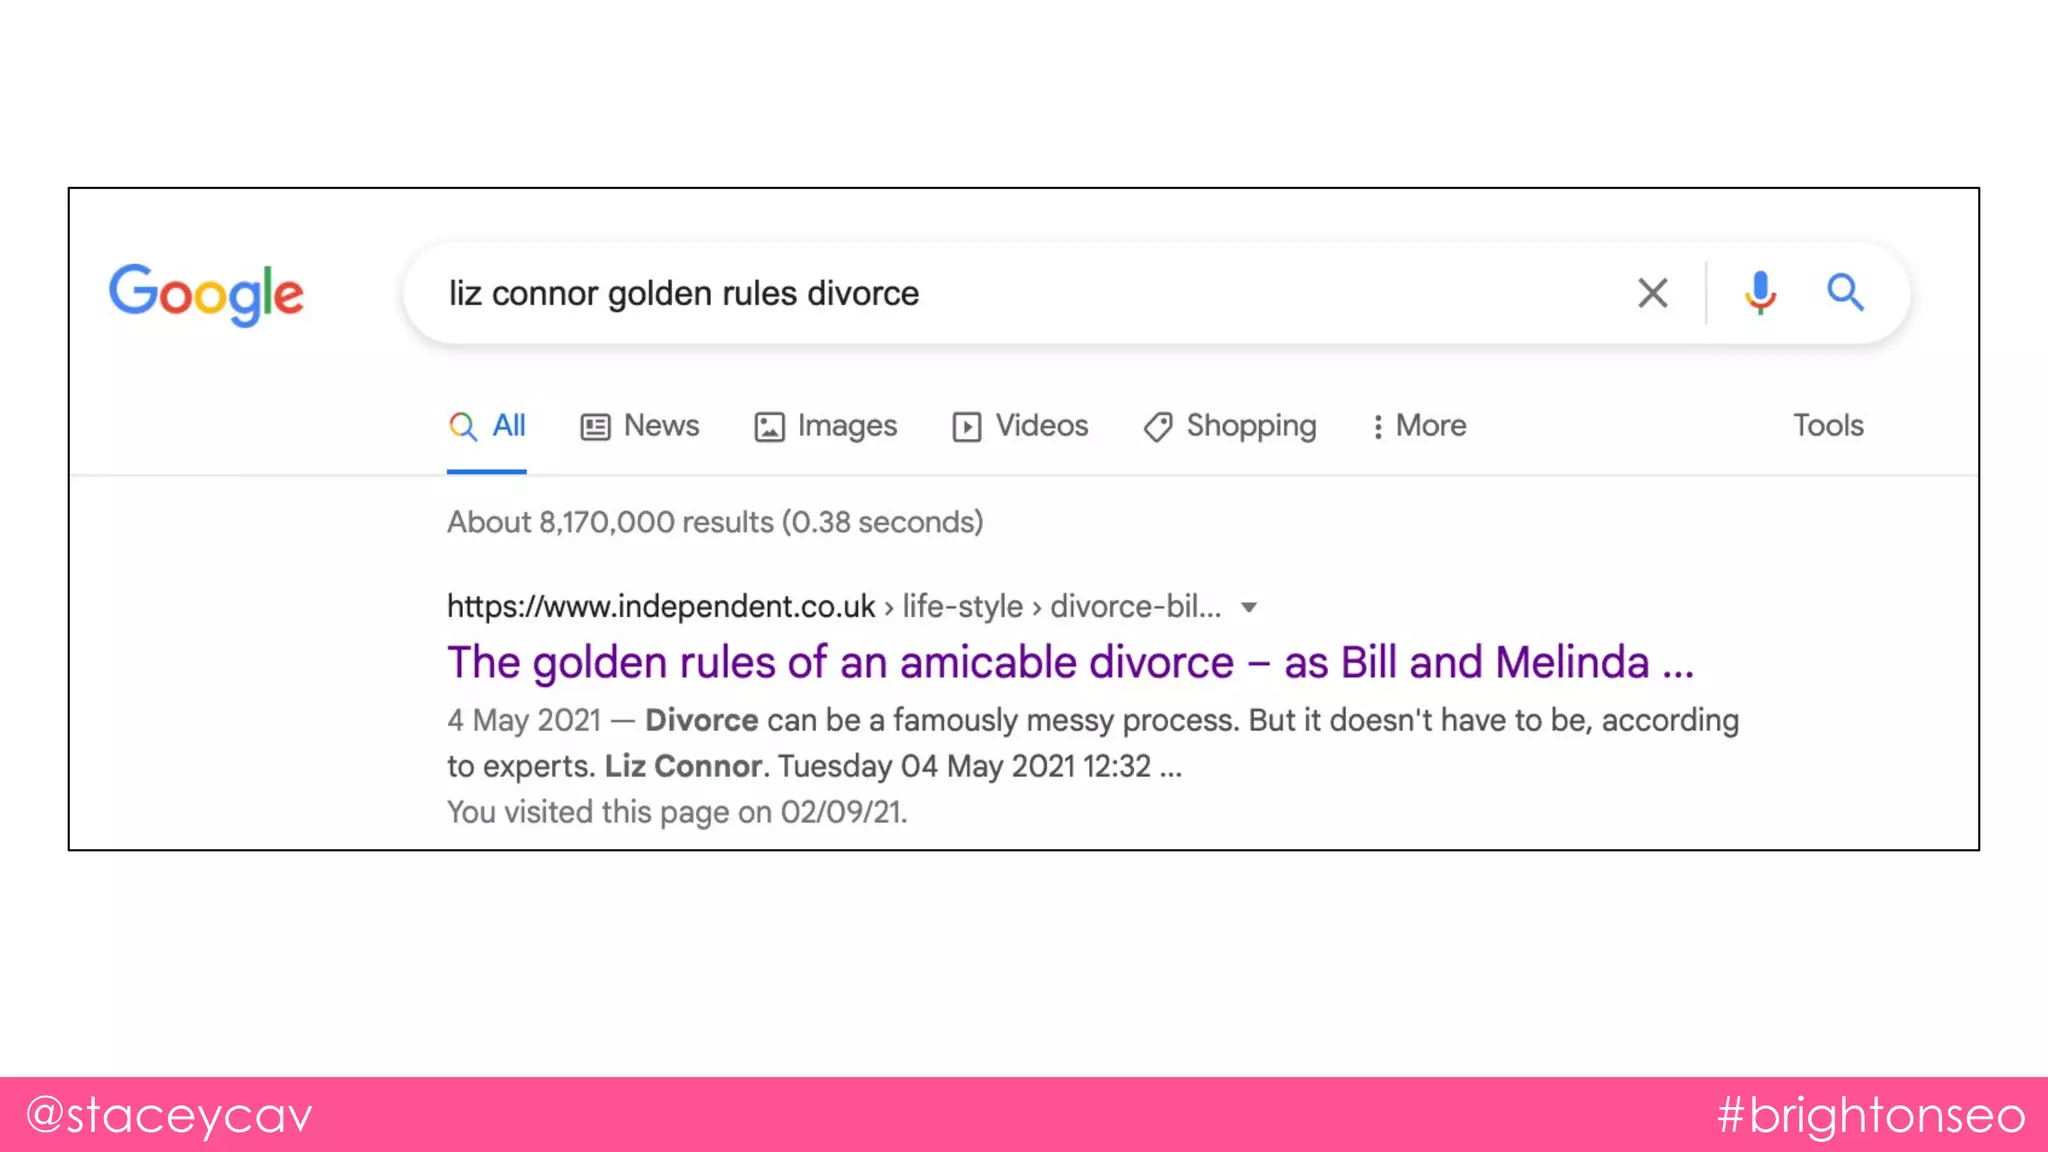
Task: Open the Shopping tab
Action: [x=1250, y=426]
